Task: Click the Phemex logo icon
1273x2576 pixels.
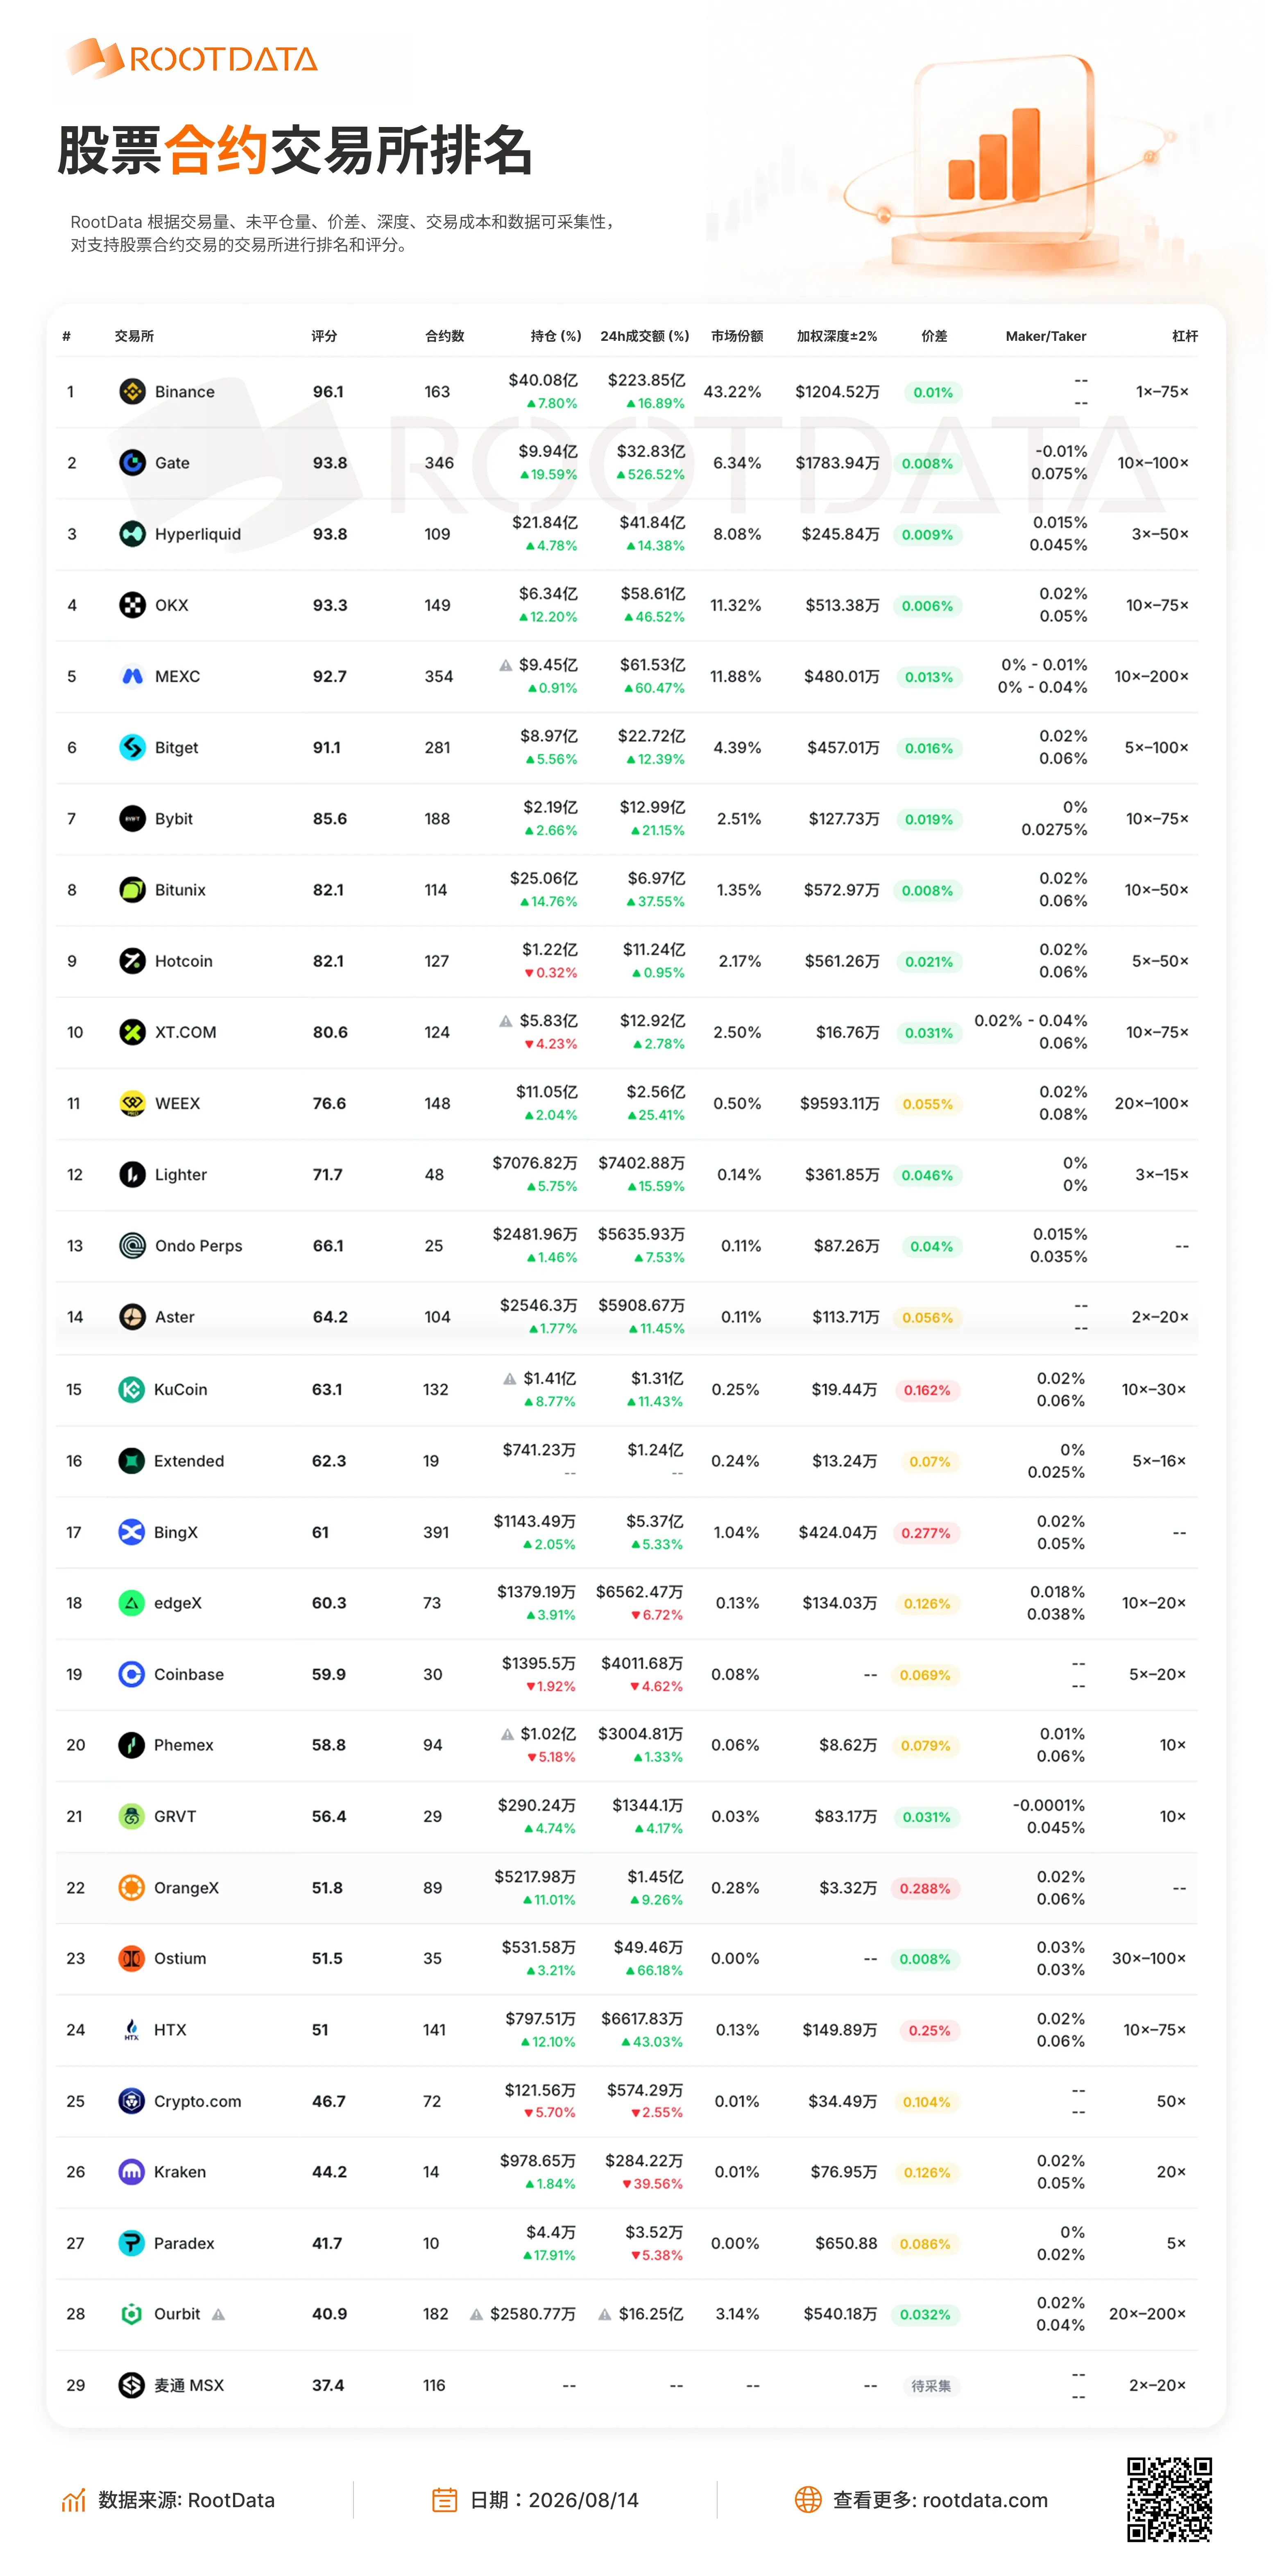Action: click(x=131, y=1745)
